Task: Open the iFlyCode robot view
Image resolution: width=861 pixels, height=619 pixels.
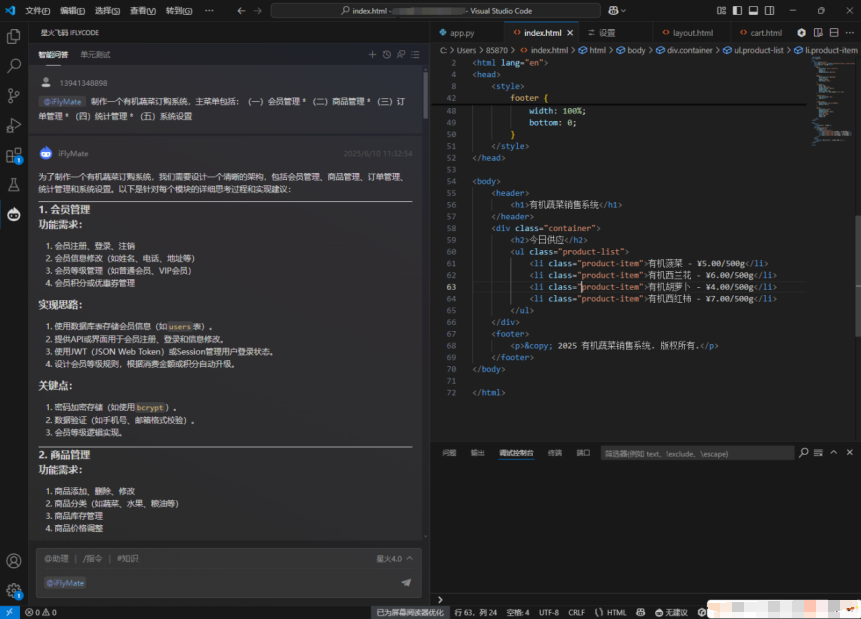Action: pyautogui.click(x=14, y=214)
